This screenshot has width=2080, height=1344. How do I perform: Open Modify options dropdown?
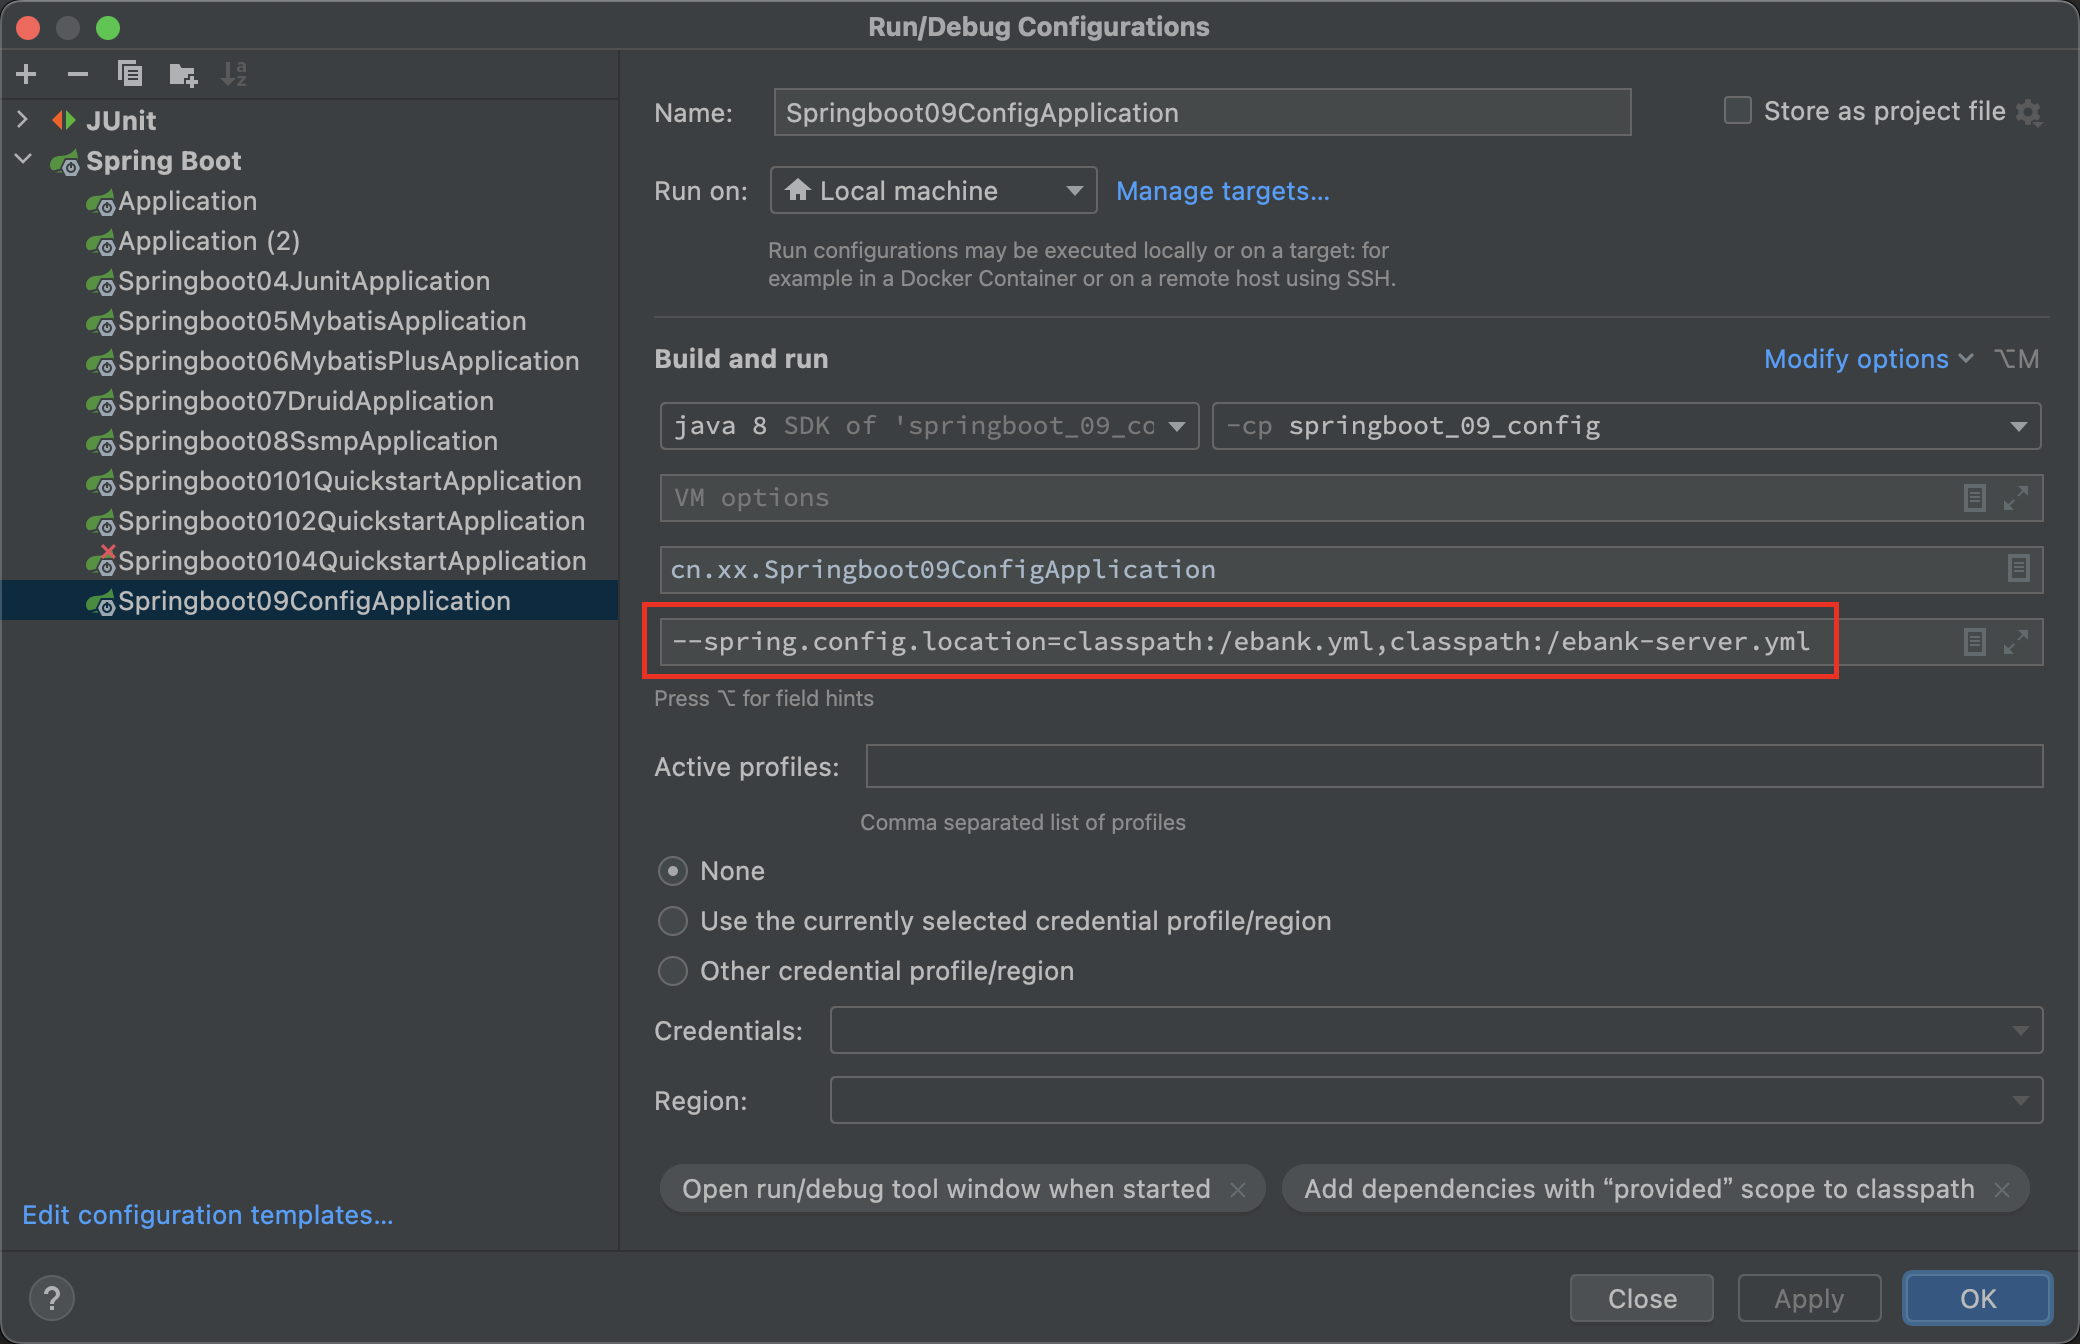[1867, 359]
